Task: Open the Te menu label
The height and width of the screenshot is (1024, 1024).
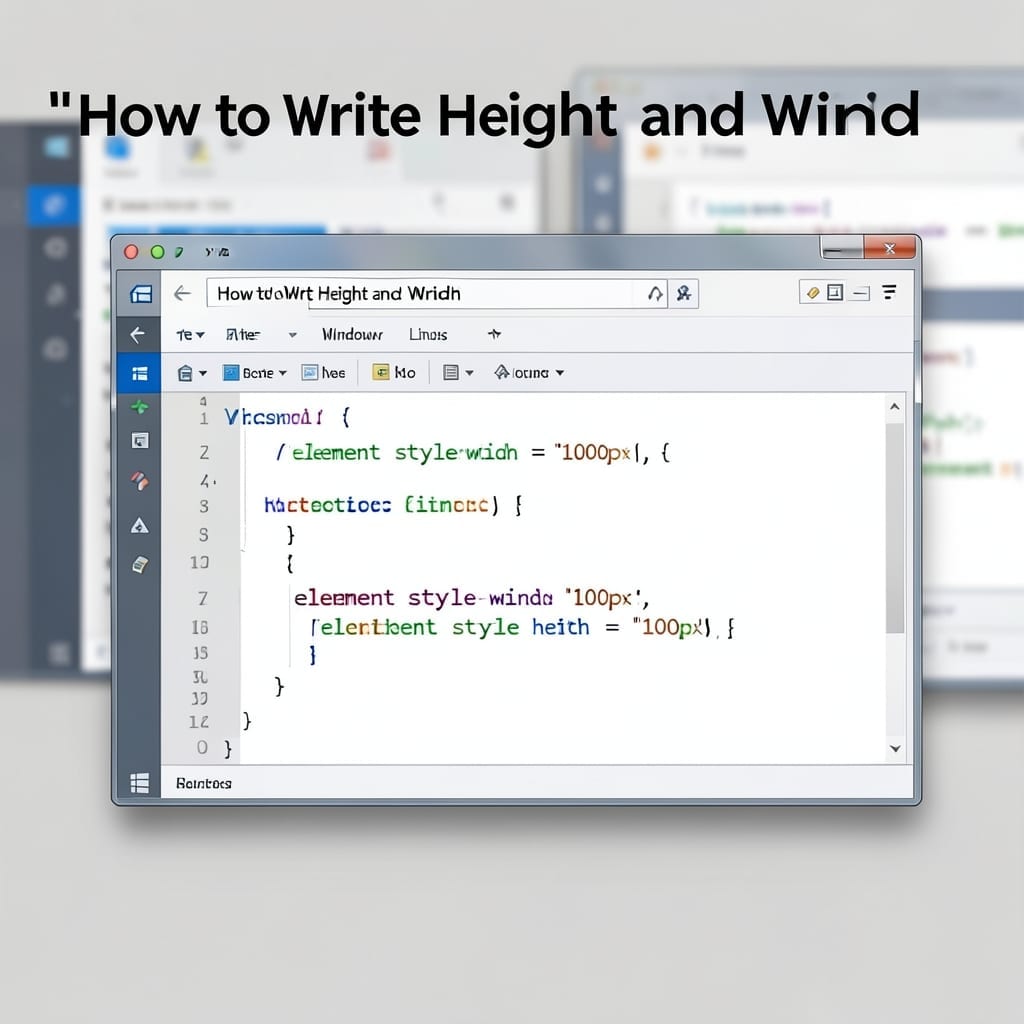Action: [184, 335]
